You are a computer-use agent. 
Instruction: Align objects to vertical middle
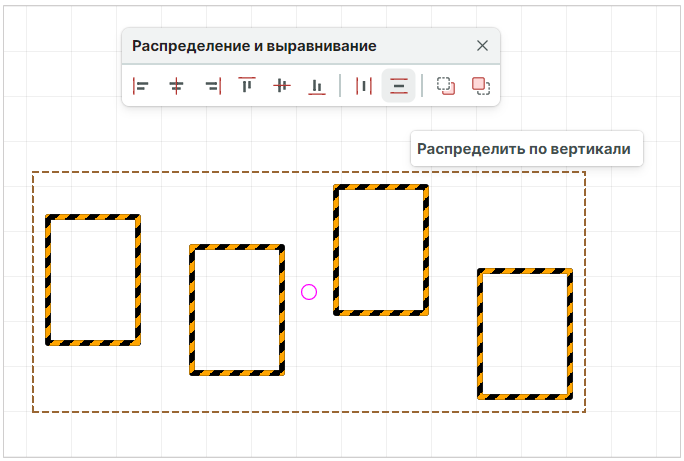click(x=282, y=85)
